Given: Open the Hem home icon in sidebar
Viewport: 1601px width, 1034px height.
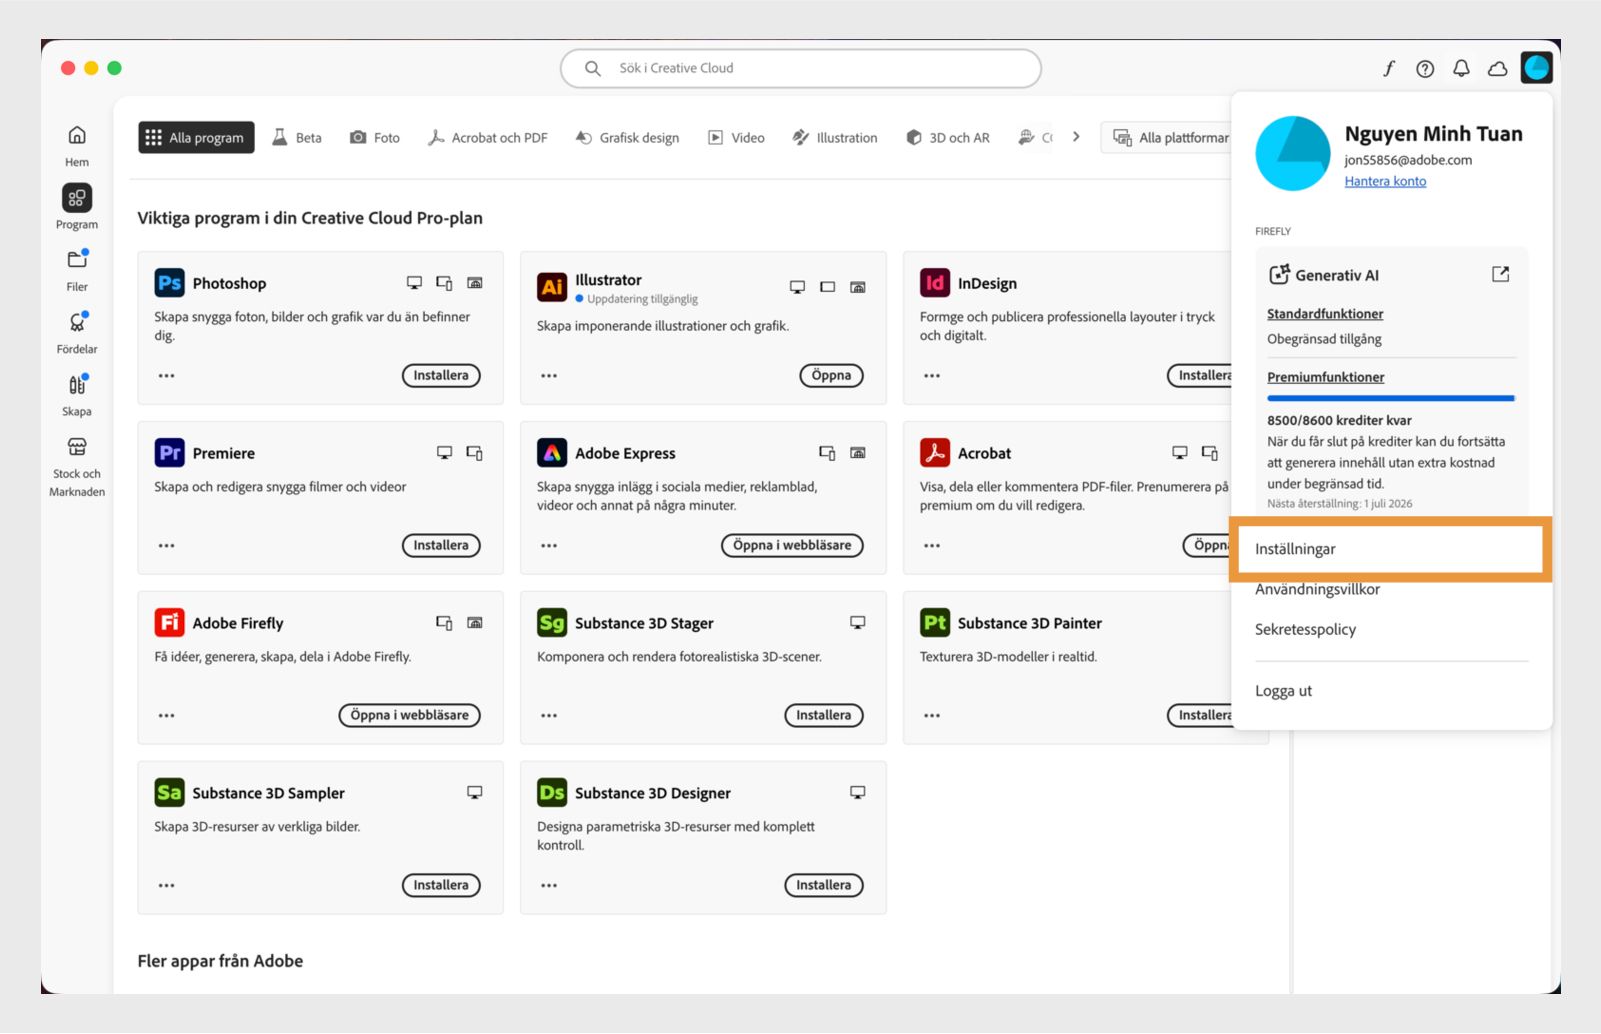Looking at the screenshot, I should 77,135.
